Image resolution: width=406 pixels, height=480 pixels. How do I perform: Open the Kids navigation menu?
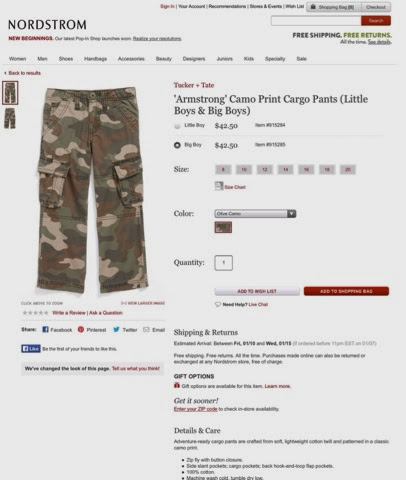pos(249,59)
